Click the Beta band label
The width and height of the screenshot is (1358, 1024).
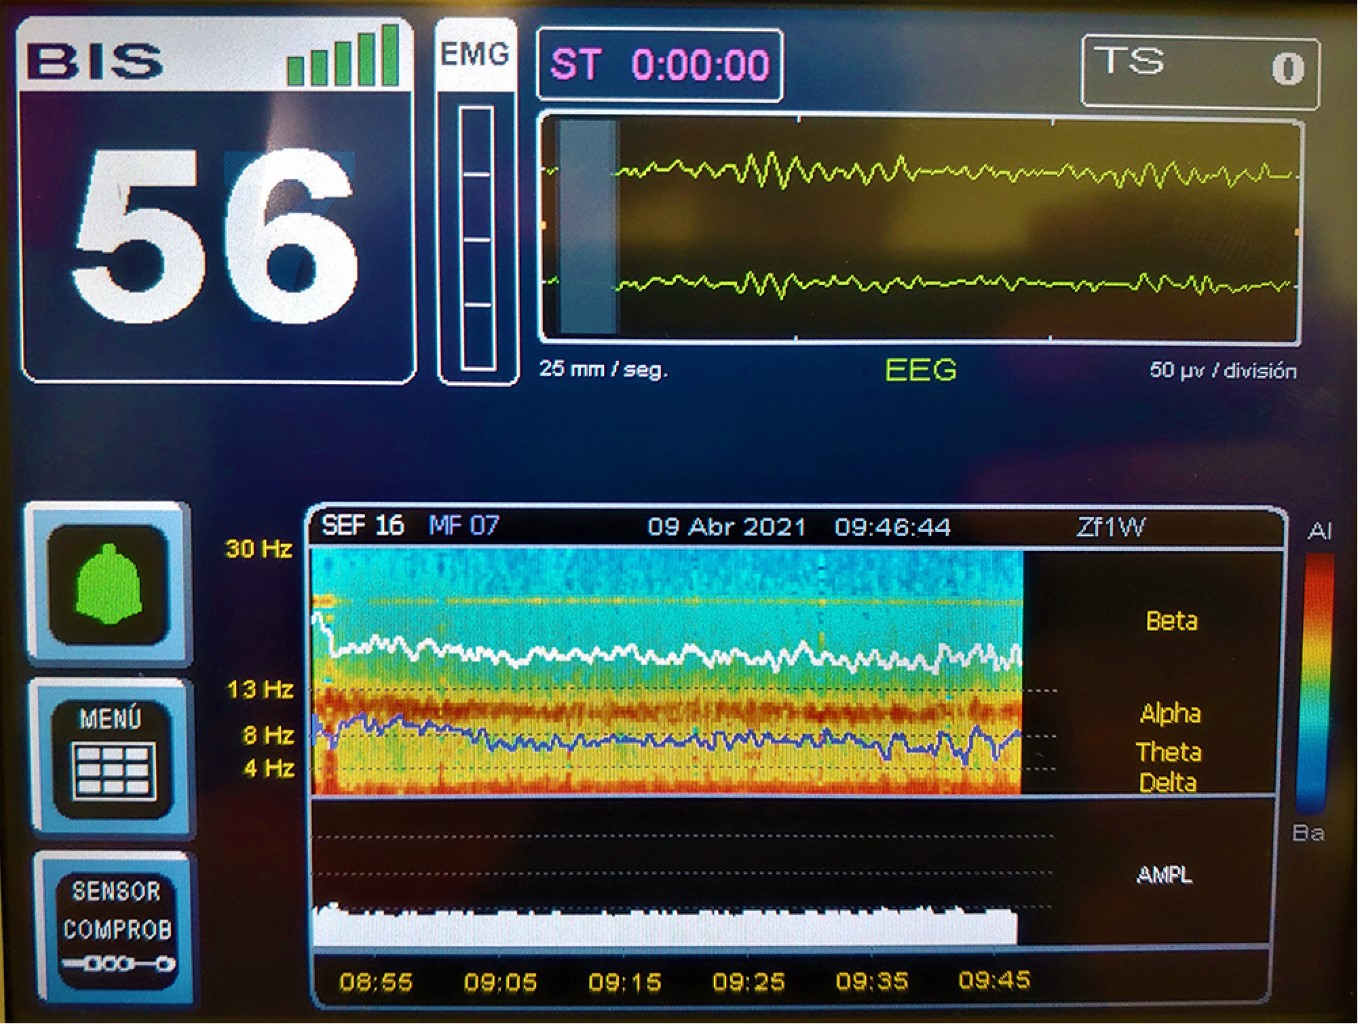point(1171,621)
